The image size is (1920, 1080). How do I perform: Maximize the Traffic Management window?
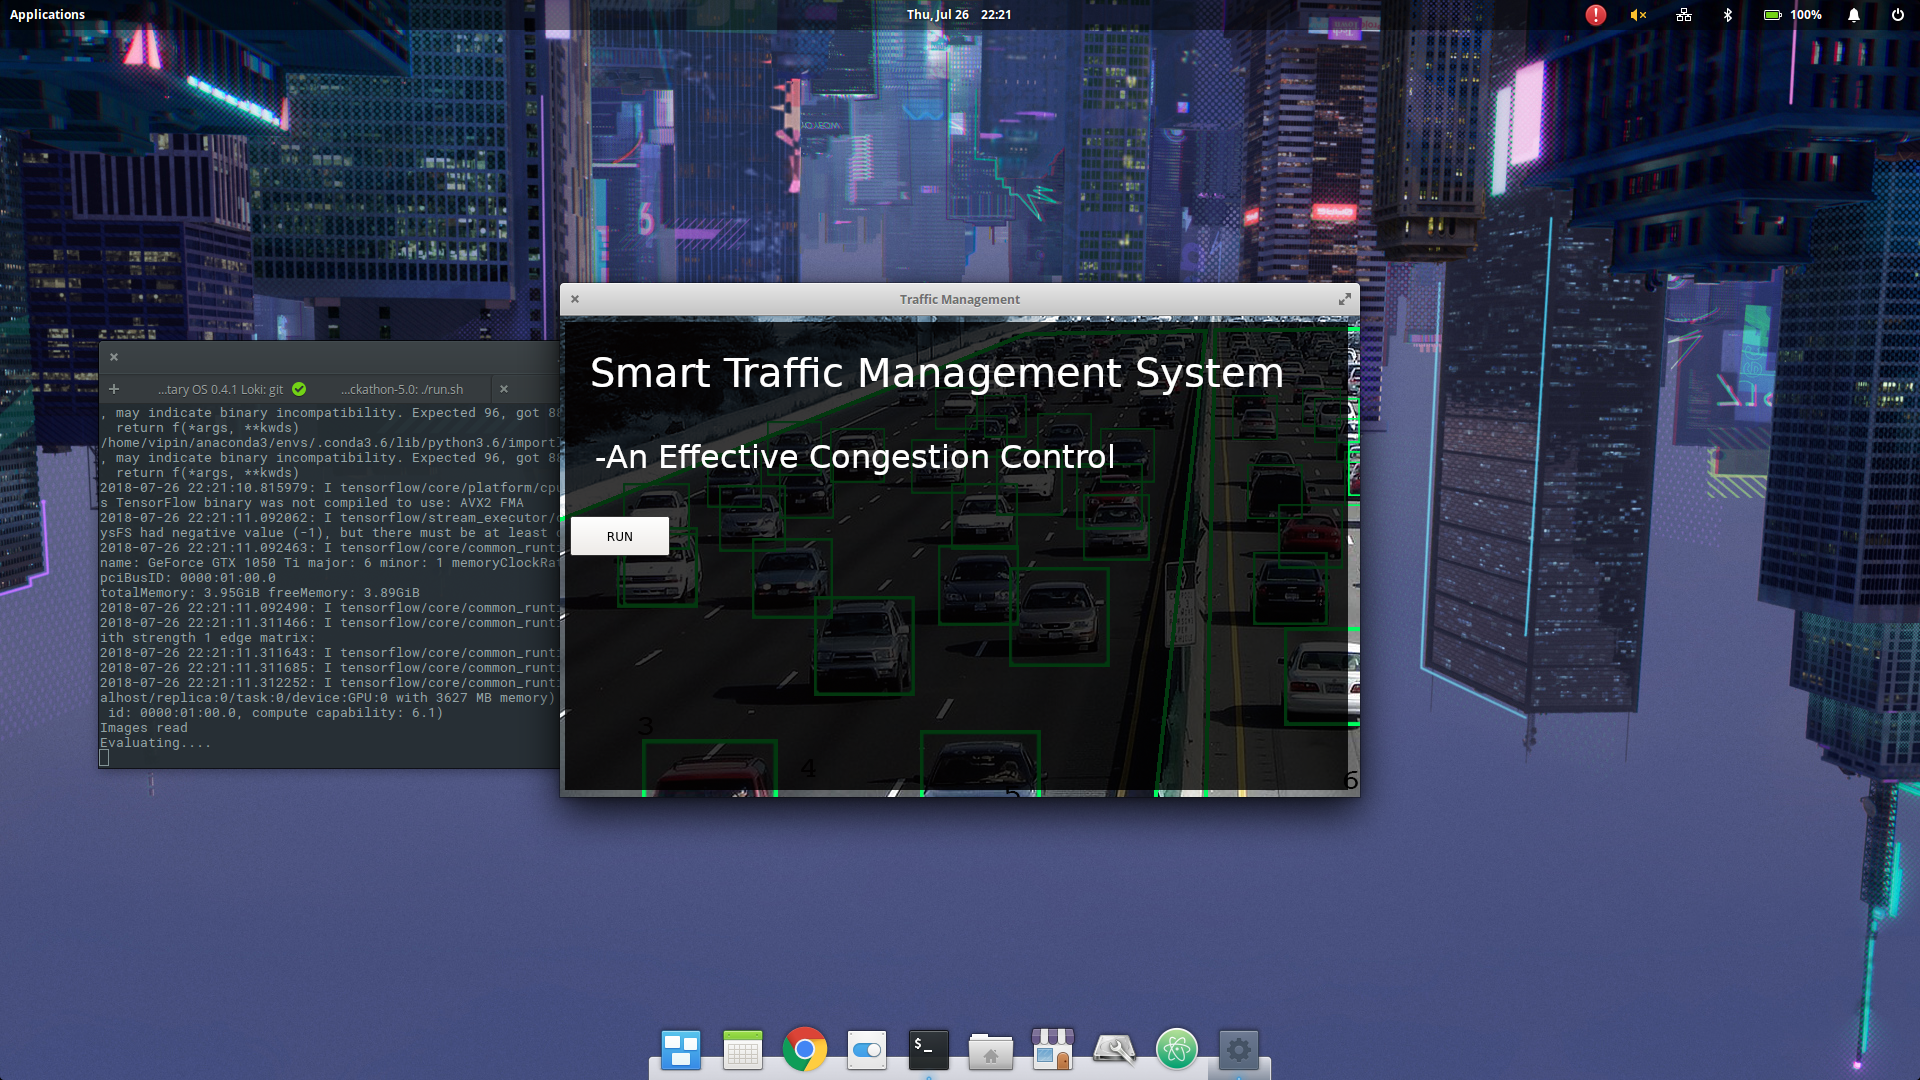(x=1345, y=299)
